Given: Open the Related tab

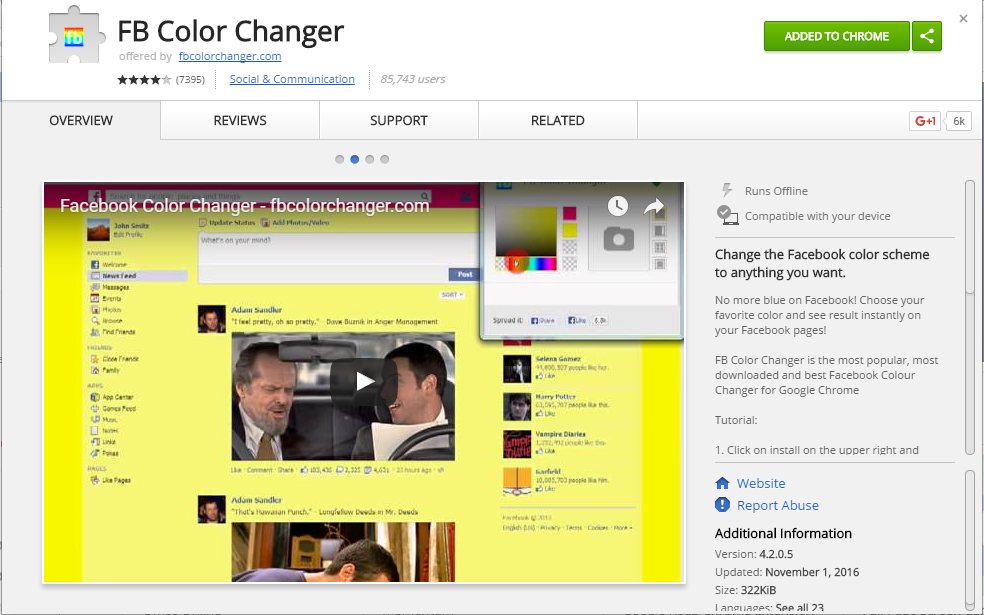Looking at the screenshot, I should point(558,121).
